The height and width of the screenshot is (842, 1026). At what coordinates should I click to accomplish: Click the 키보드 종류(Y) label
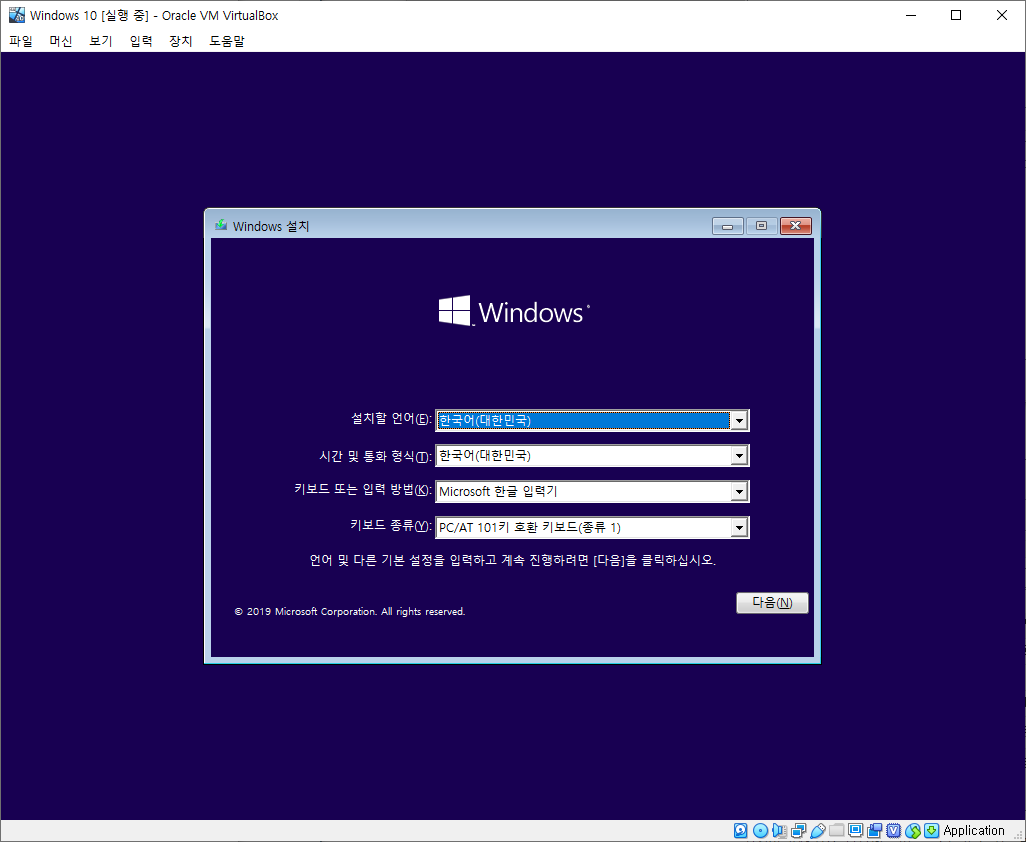tap(391, 525)
